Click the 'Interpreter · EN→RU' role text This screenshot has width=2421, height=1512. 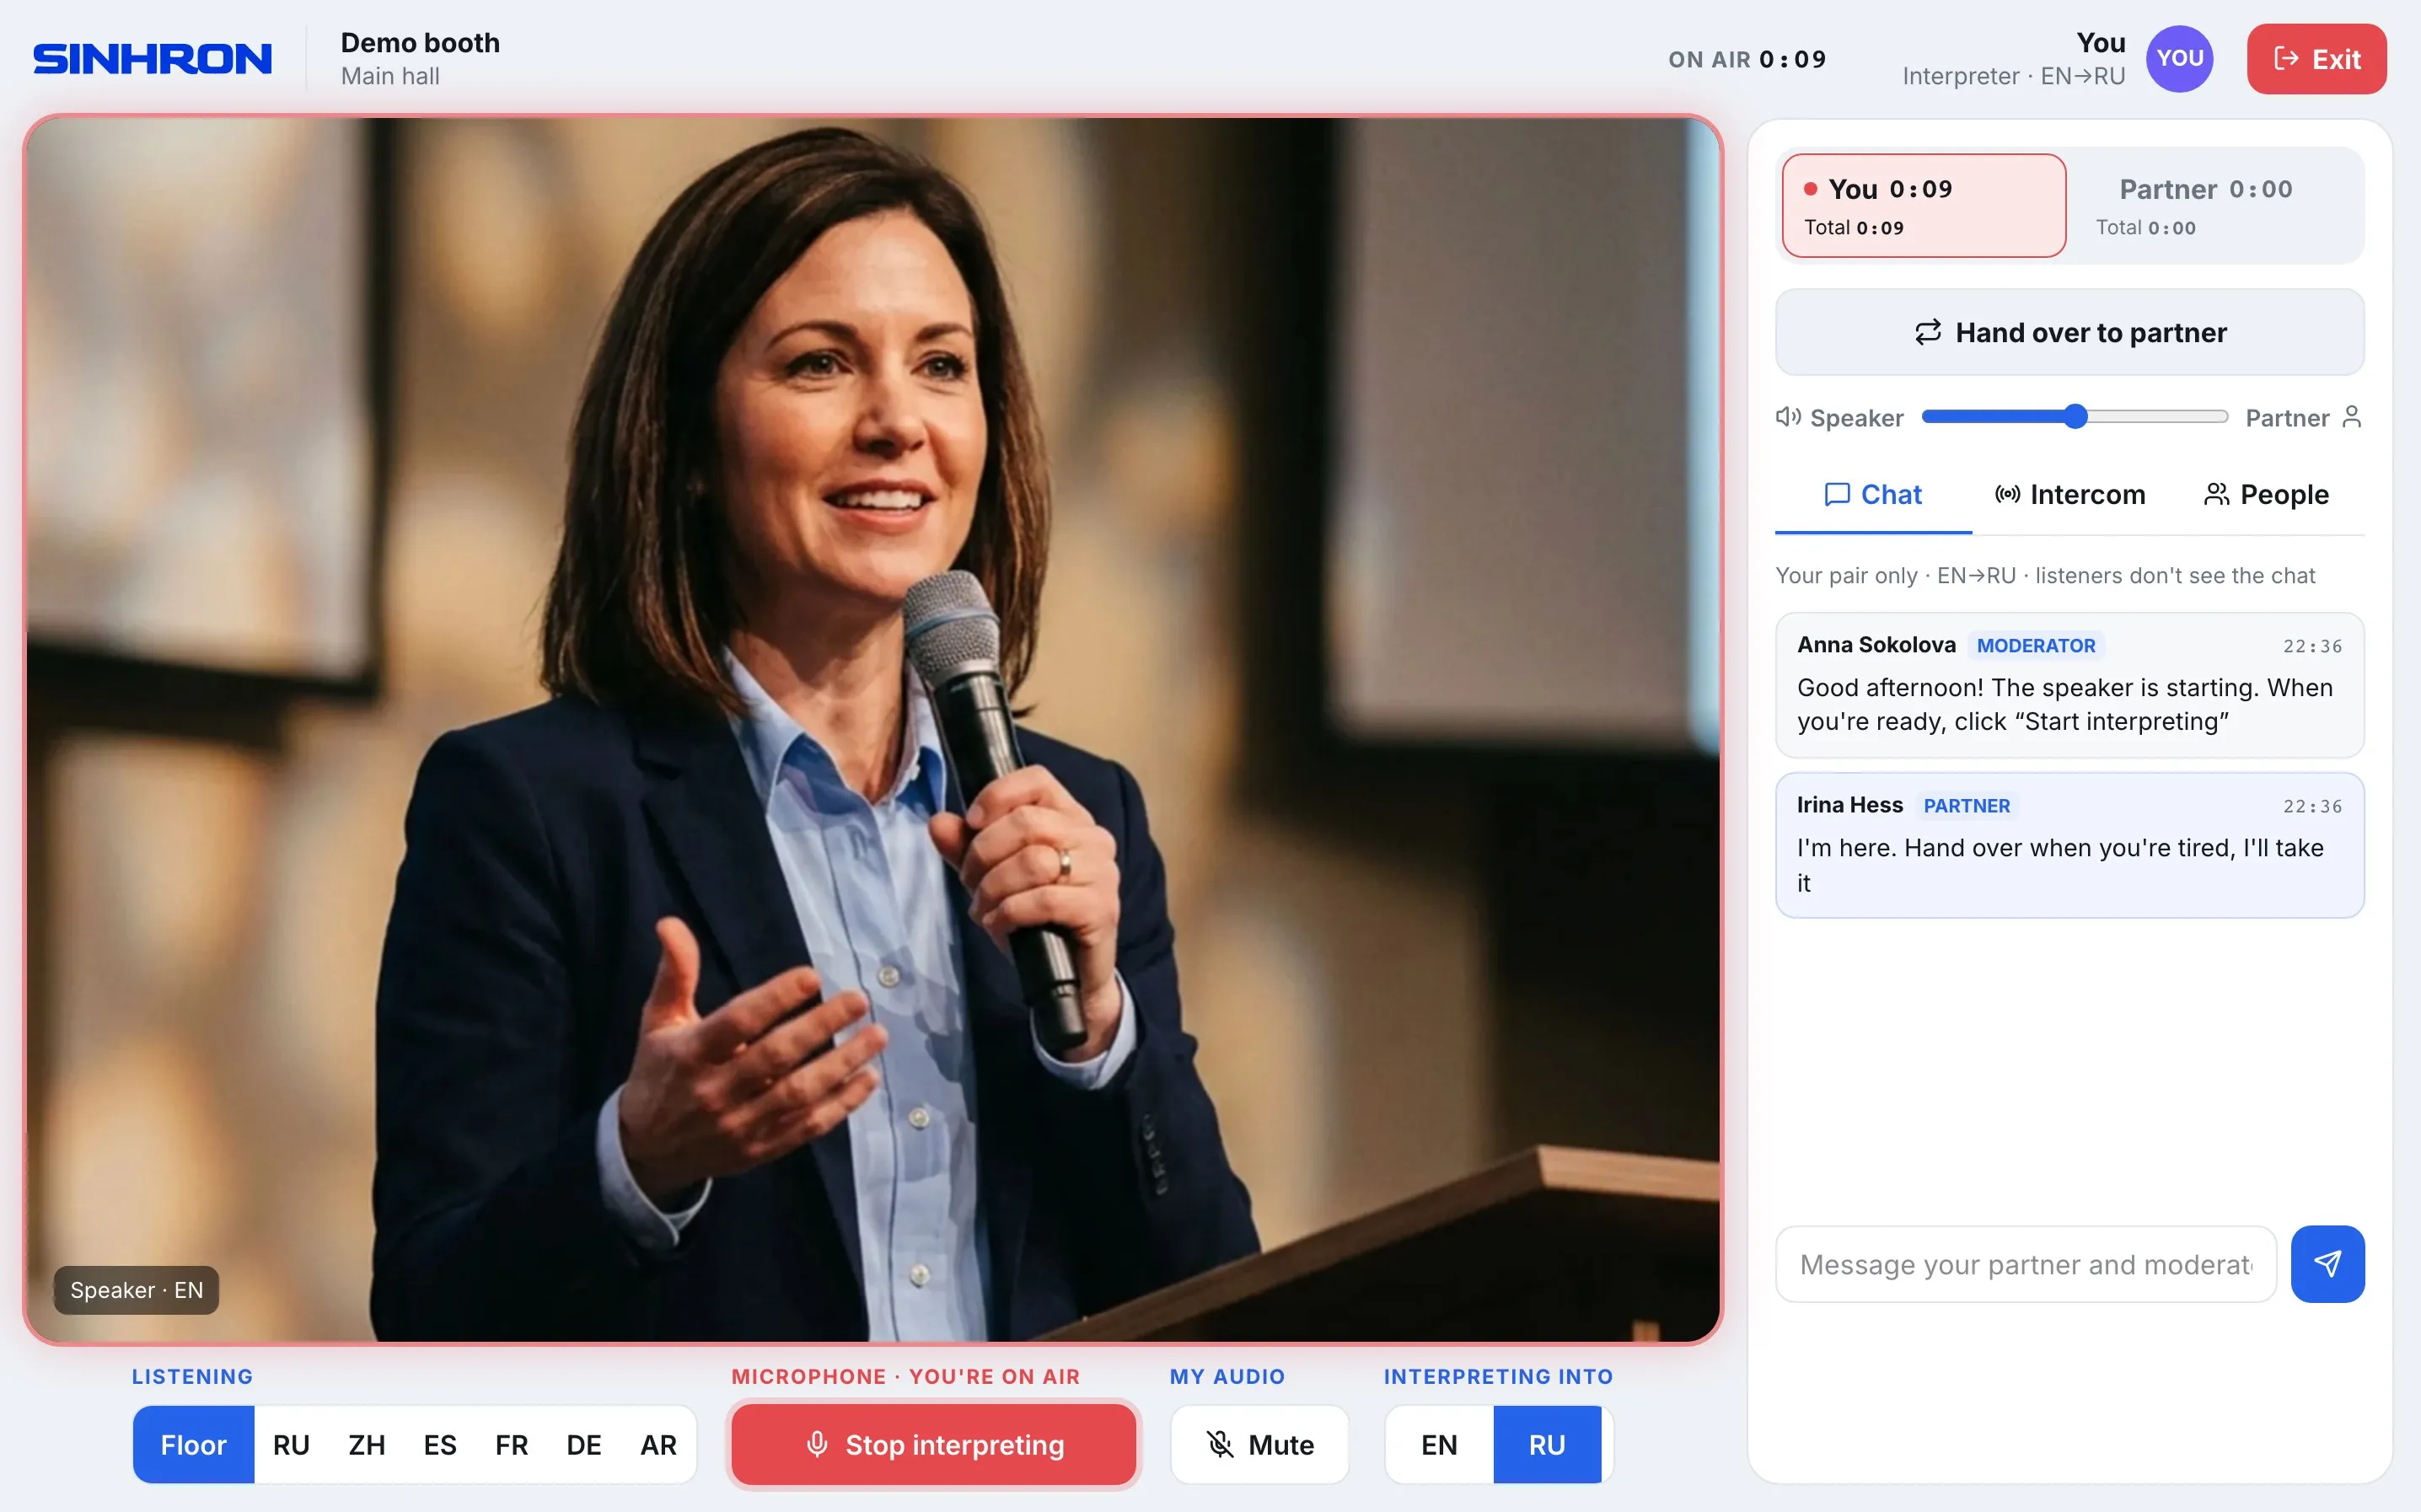pos(2013,76)
